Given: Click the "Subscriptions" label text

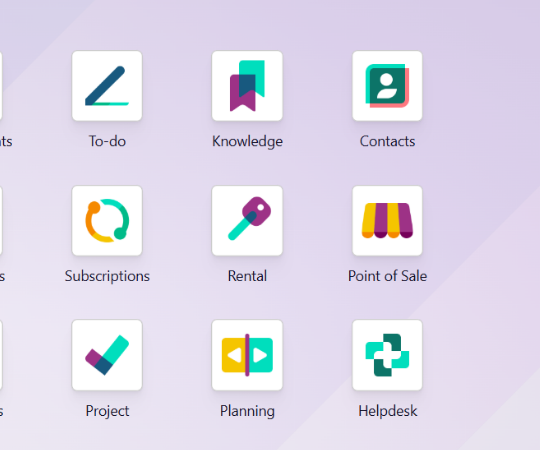Looking at the screenshot, I should coord(107,276).
